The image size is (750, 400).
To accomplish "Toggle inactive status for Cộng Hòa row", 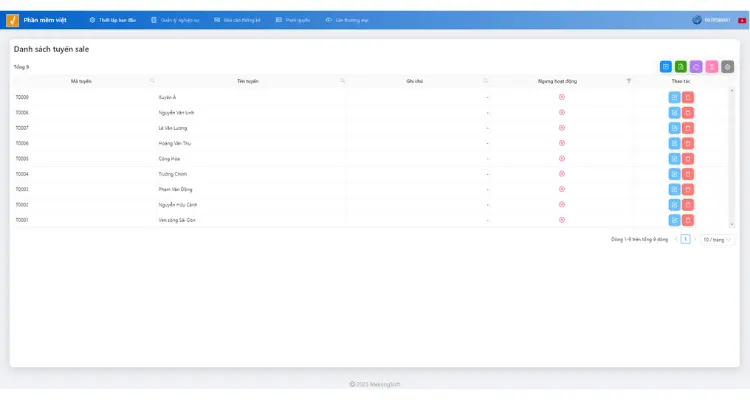I will click(x=562, y=158).
